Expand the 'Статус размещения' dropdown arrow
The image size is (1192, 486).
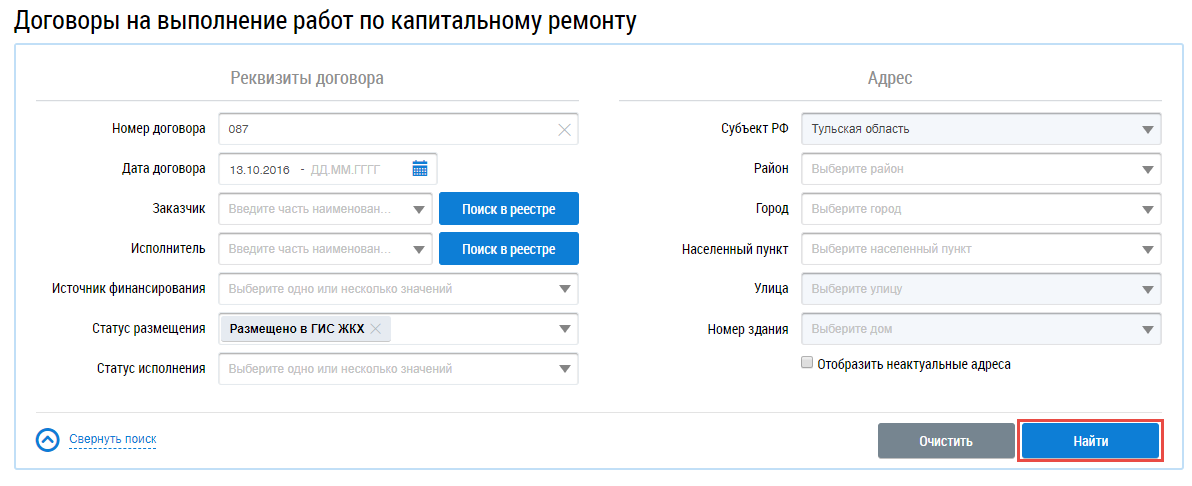tap(565, 329)
